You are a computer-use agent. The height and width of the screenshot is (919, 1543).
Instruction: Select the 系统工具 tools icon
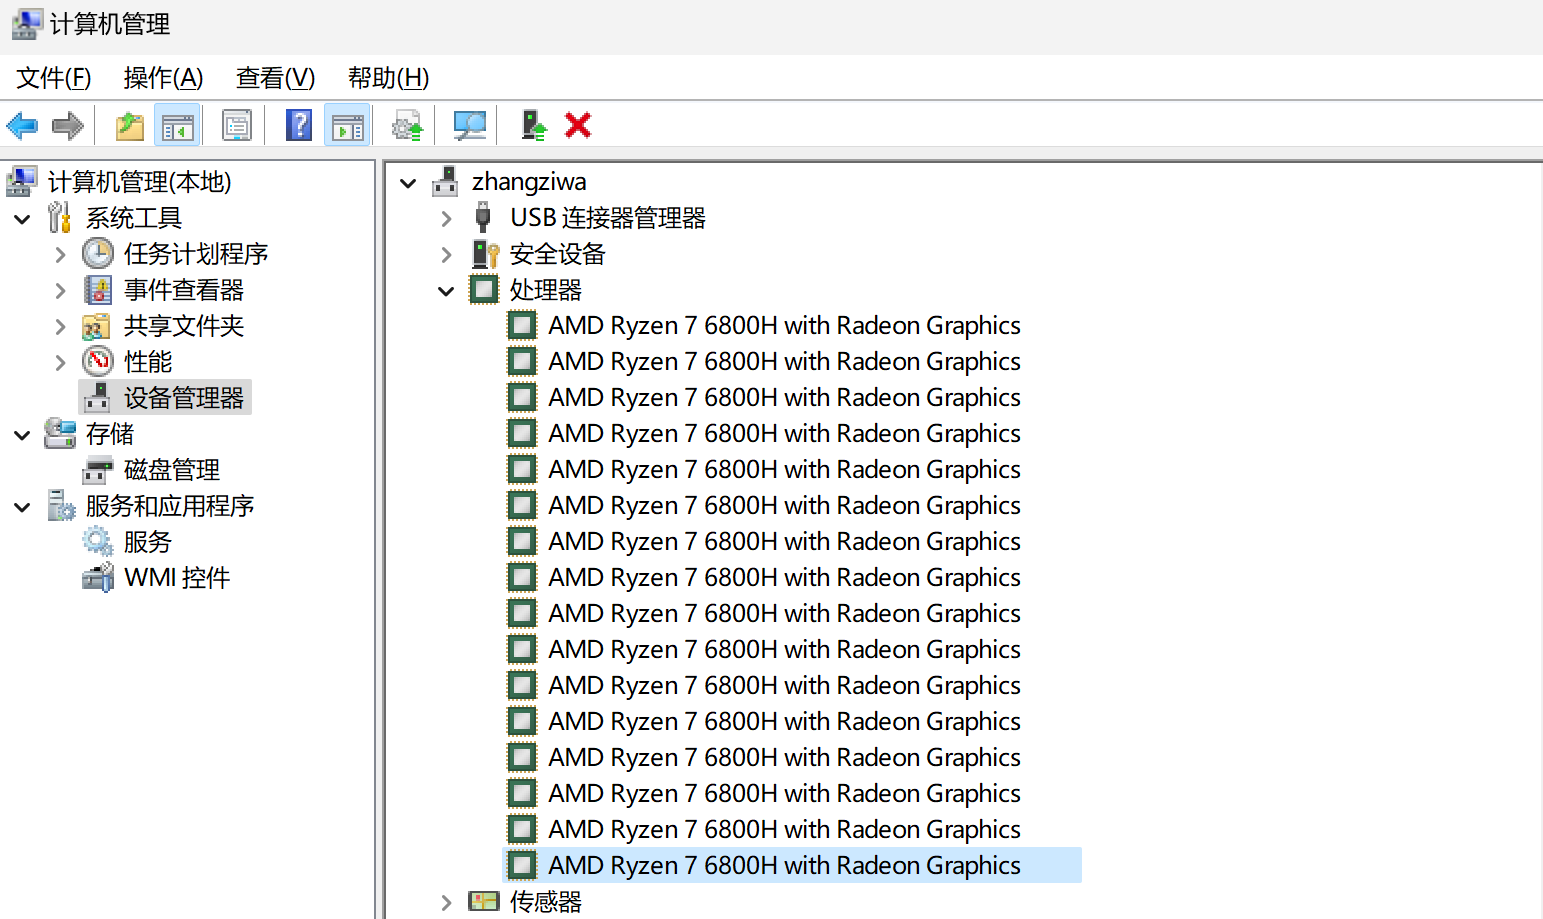[x=60, y=218]
